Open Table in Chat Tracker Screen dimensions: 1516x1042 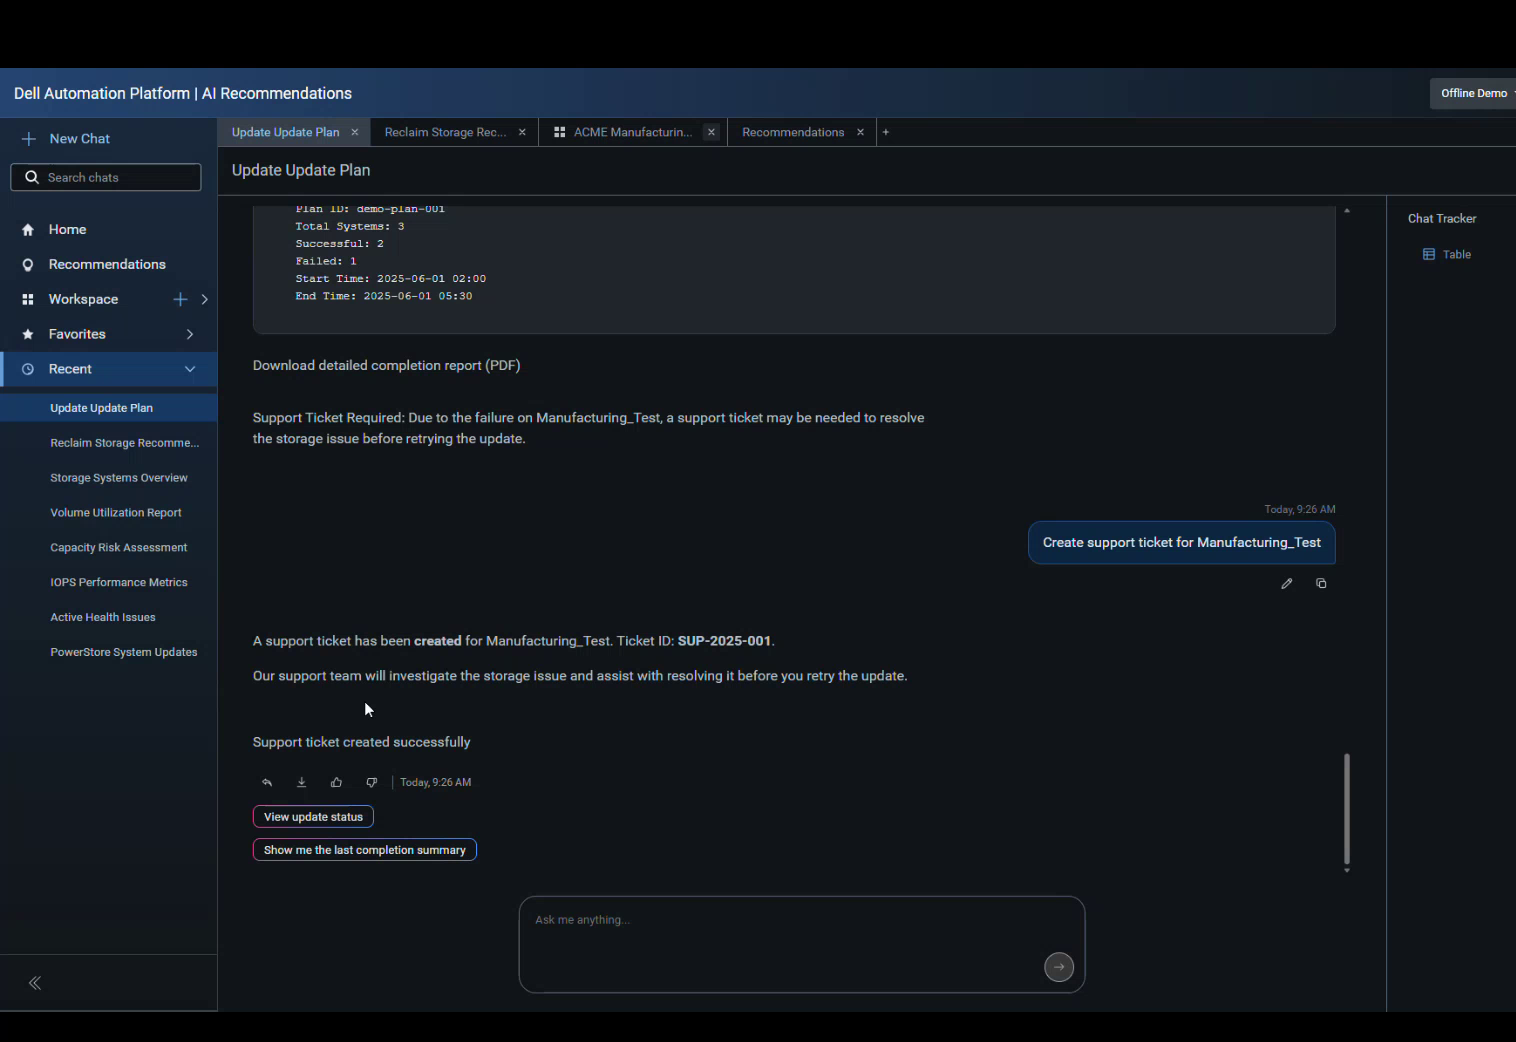pyautogui.click(x=1447, y=254)
